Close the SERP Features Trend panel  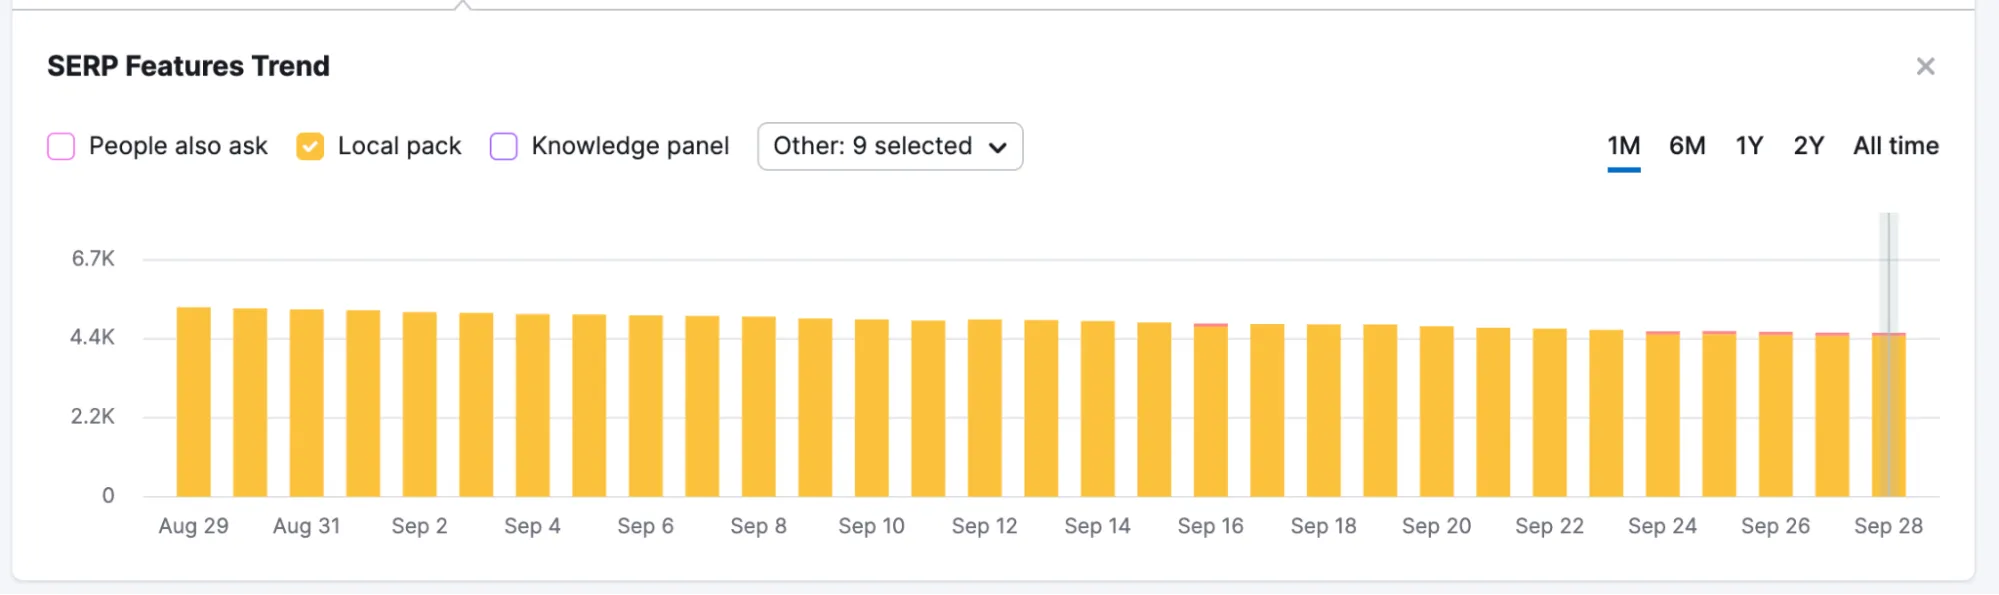coord(1926,67)
